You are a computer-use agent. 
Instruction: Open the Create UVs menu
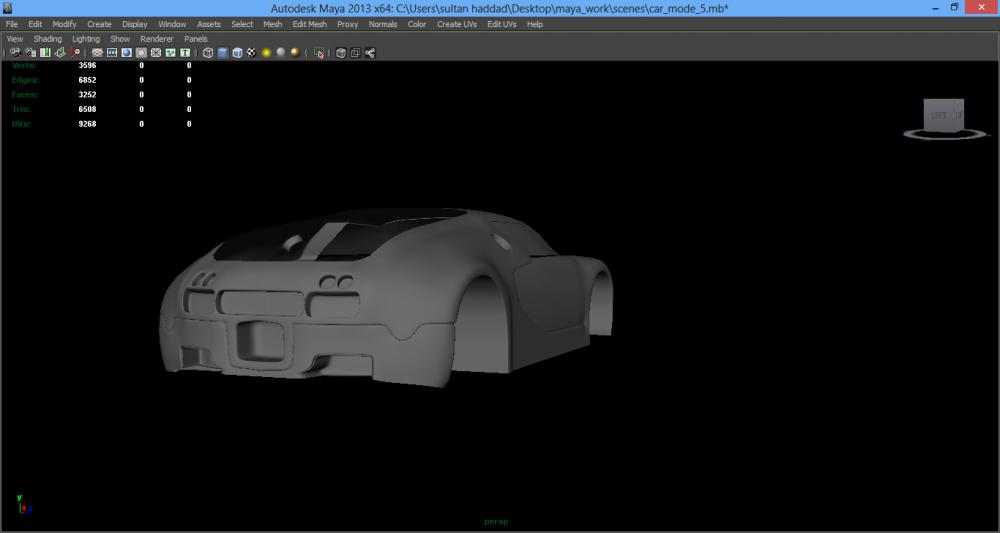(456, 24)
